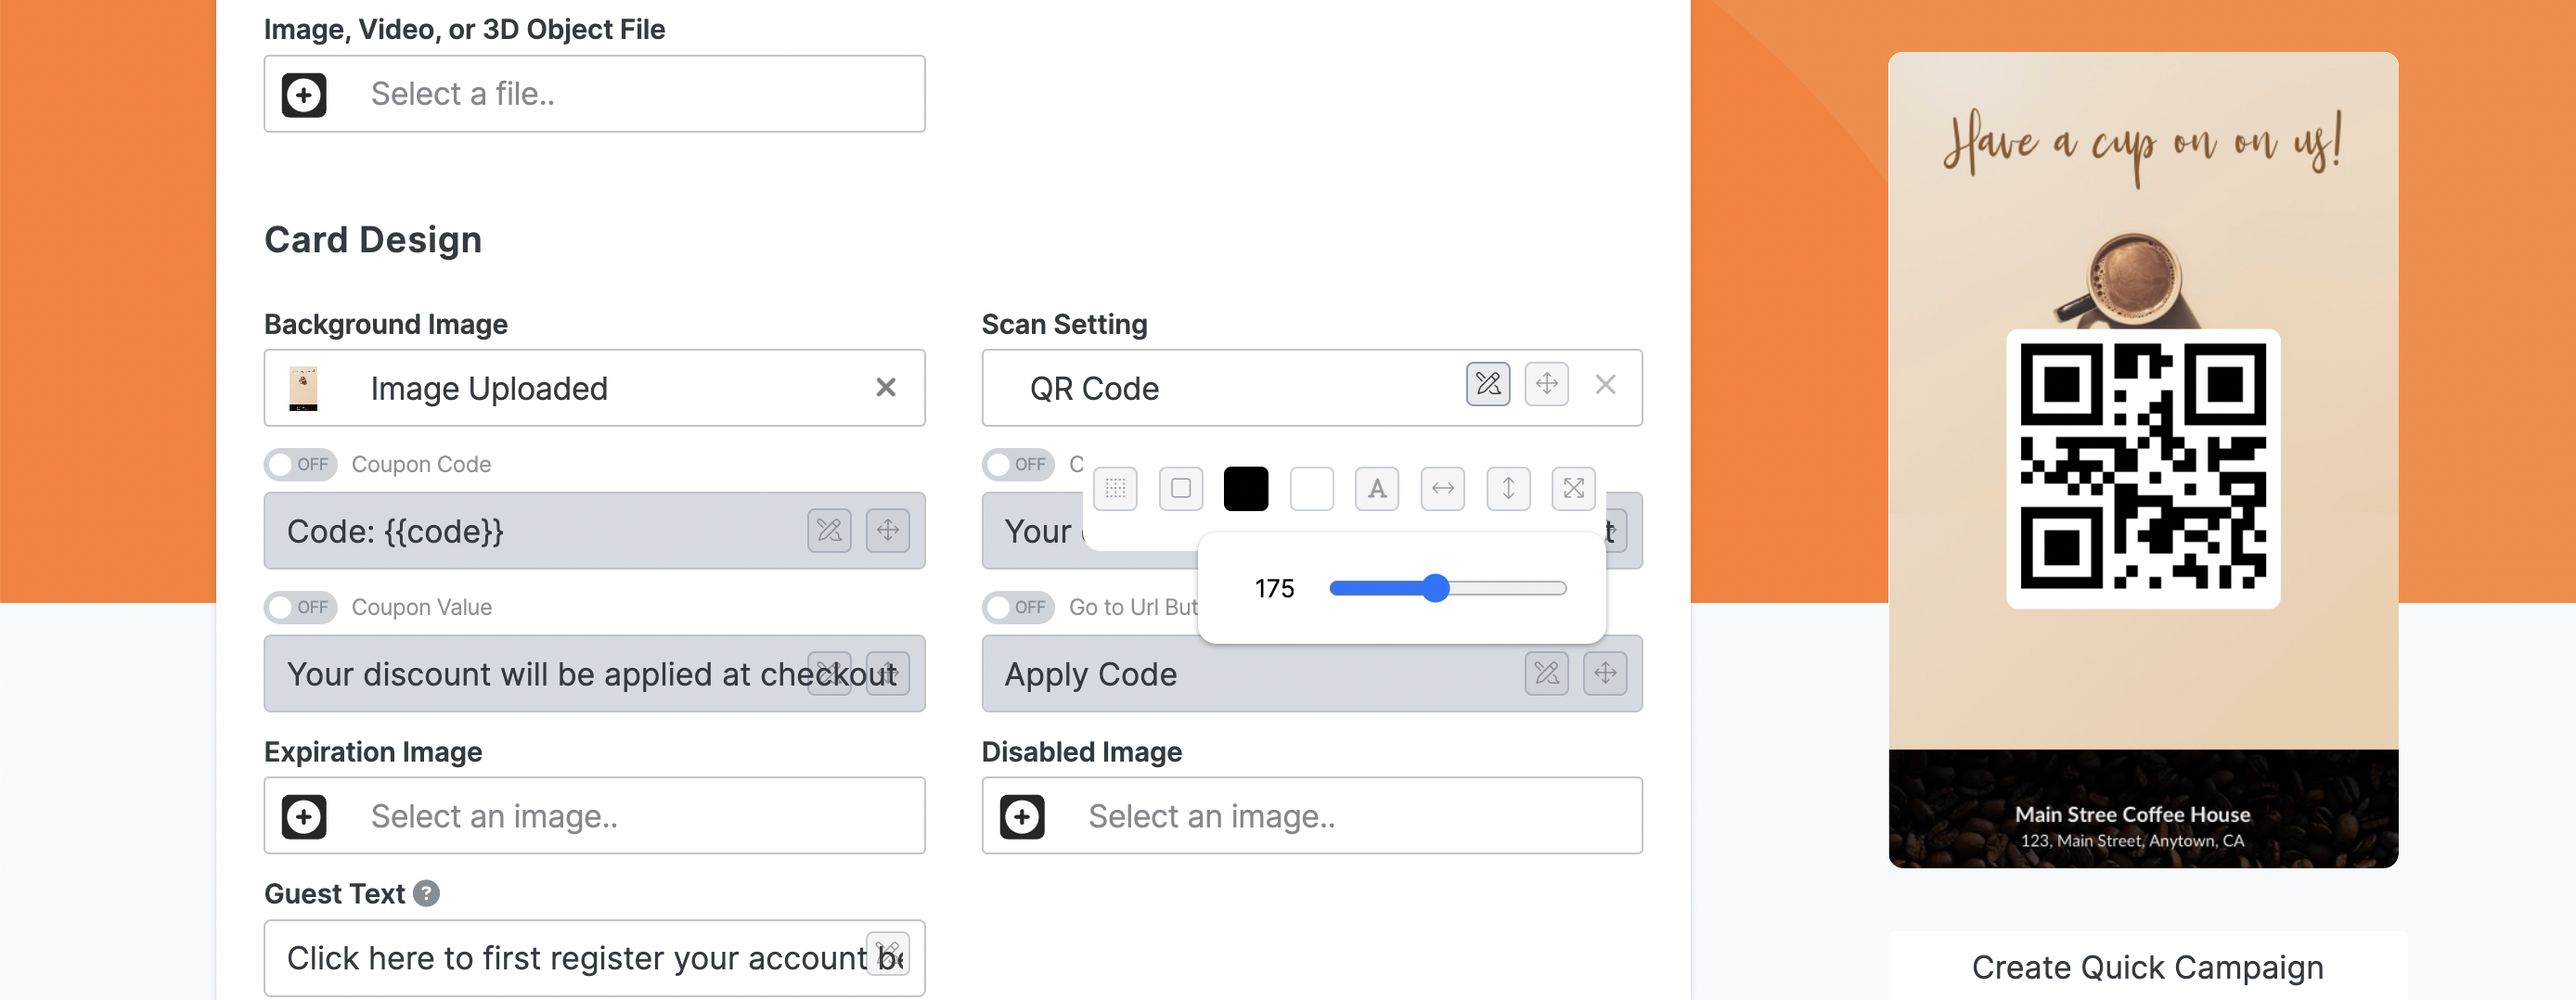Click move icon in the discount text field
2576x1000 pixels.
point(887,673)
